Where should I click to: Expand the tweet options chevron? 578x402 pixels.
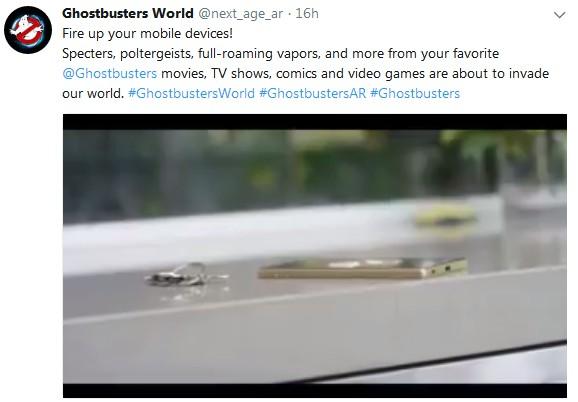pos(560,15)
